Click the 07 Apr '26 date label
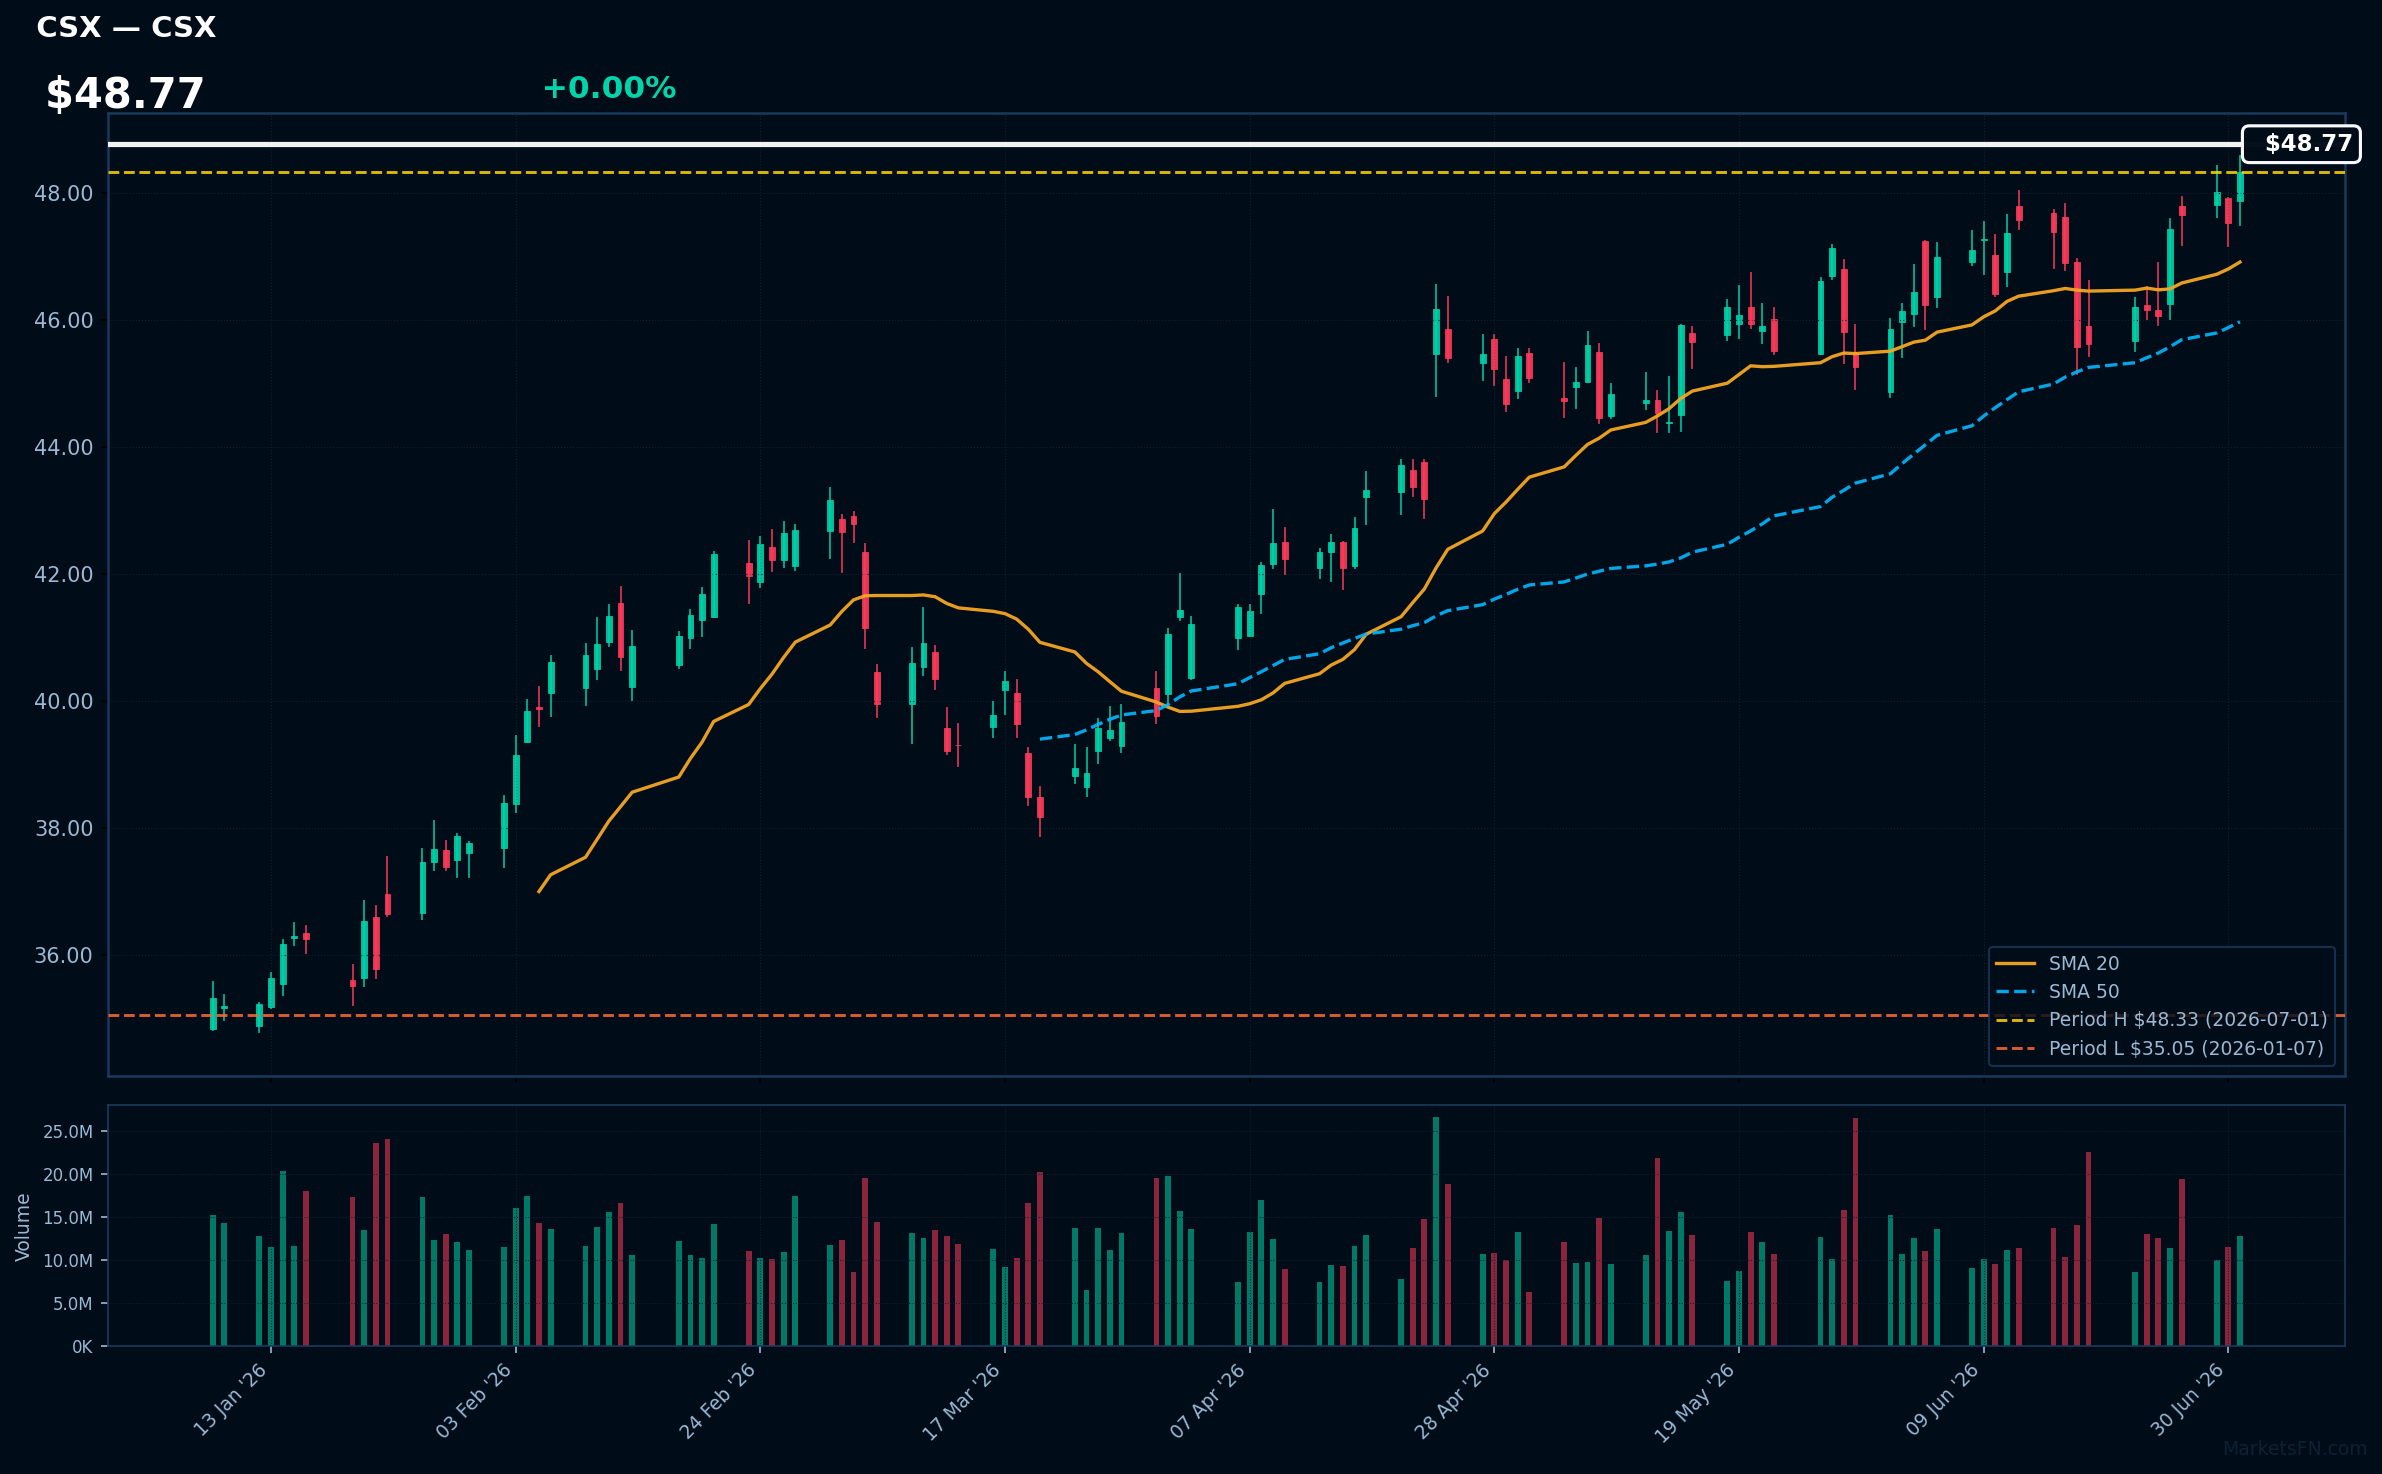The height and width of the screenshot is (1474, 2382). (x=1208, y=1400)
